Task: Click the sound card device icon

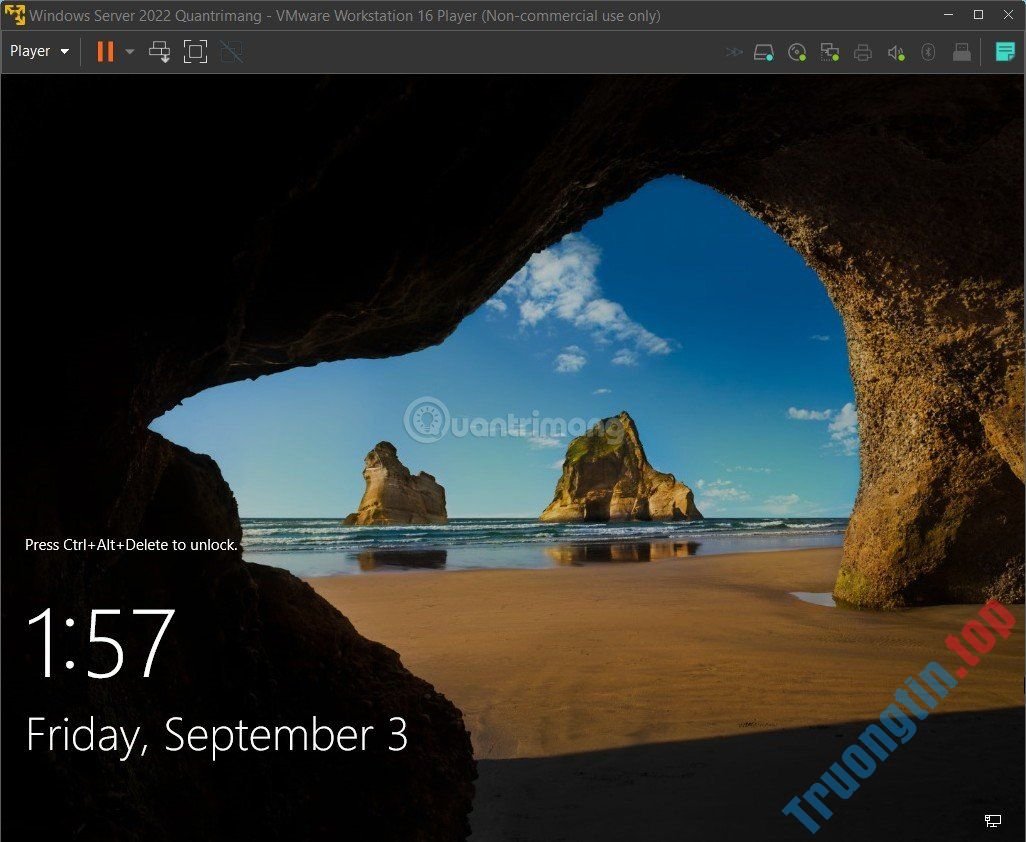Action: 895,51
